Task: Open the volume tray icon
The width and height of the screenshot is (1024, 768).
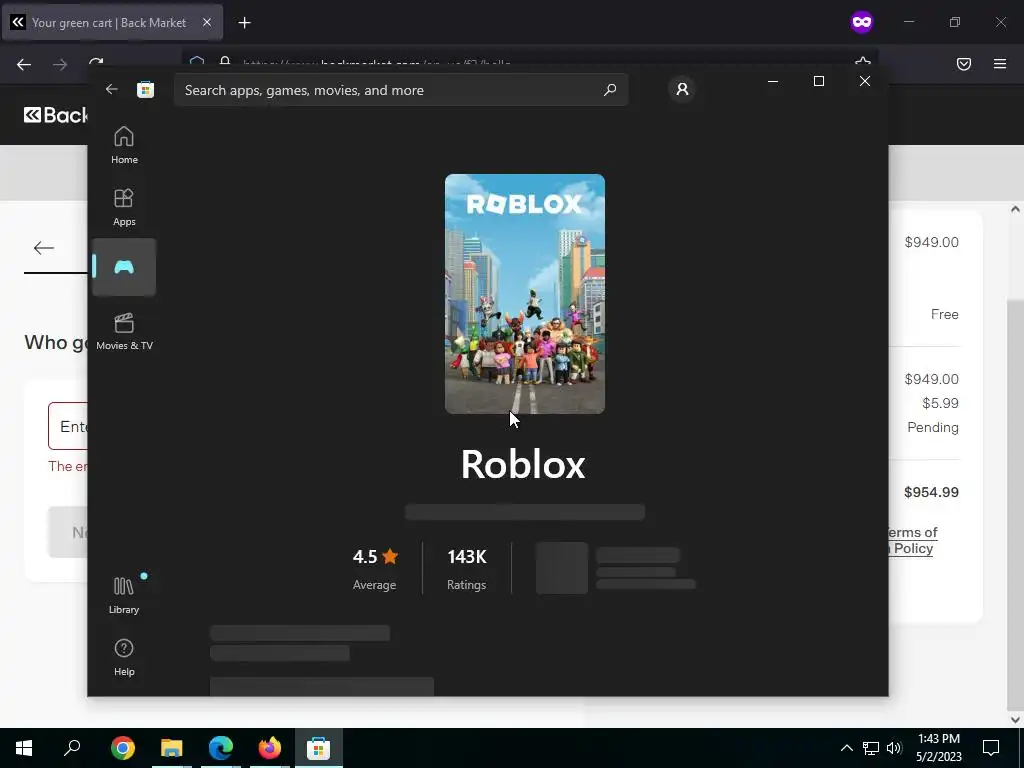Action: pyautogui.click(x=894, y=748)
